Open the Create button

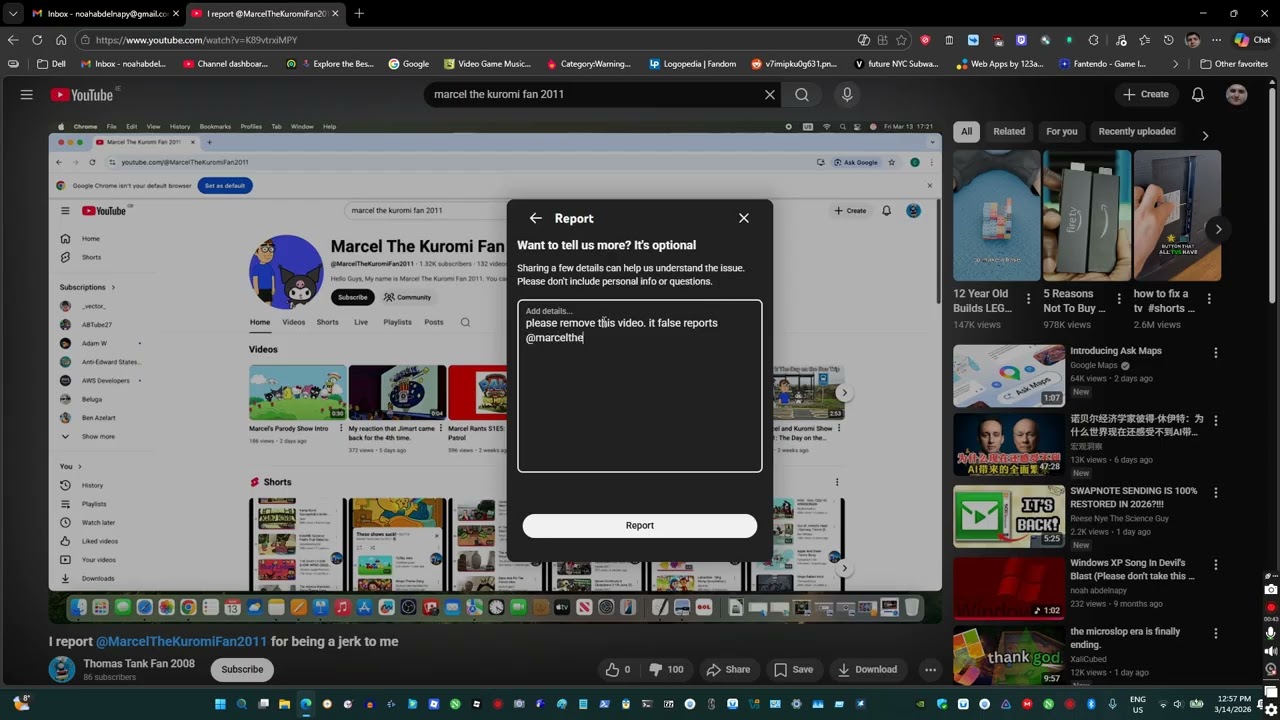pos(1146,94)
